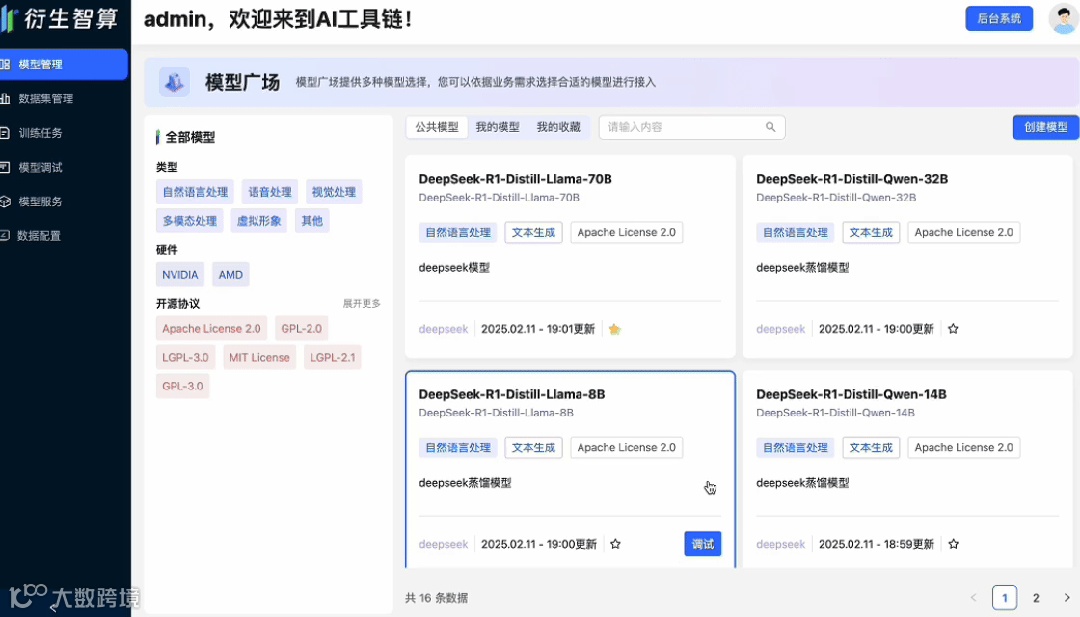This screenshot has width=1080, height=617.
Task: Filter by NVIDIA hardware
Action: click(180, 275)
